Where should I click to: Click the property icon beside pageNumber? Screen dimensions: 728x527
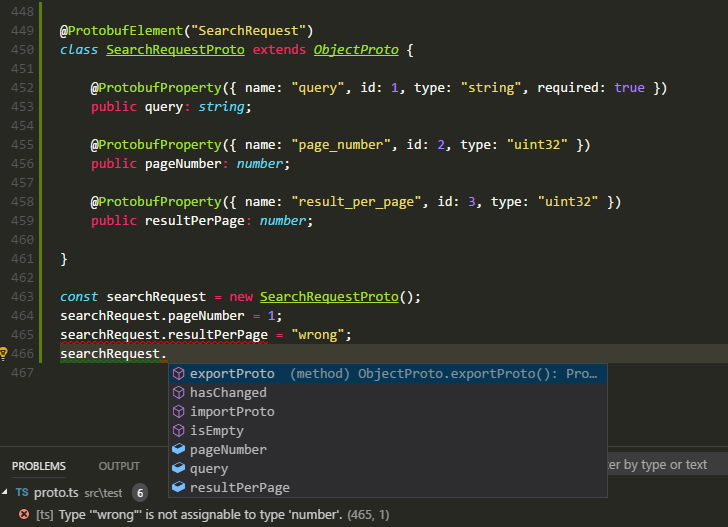[179, 449]
